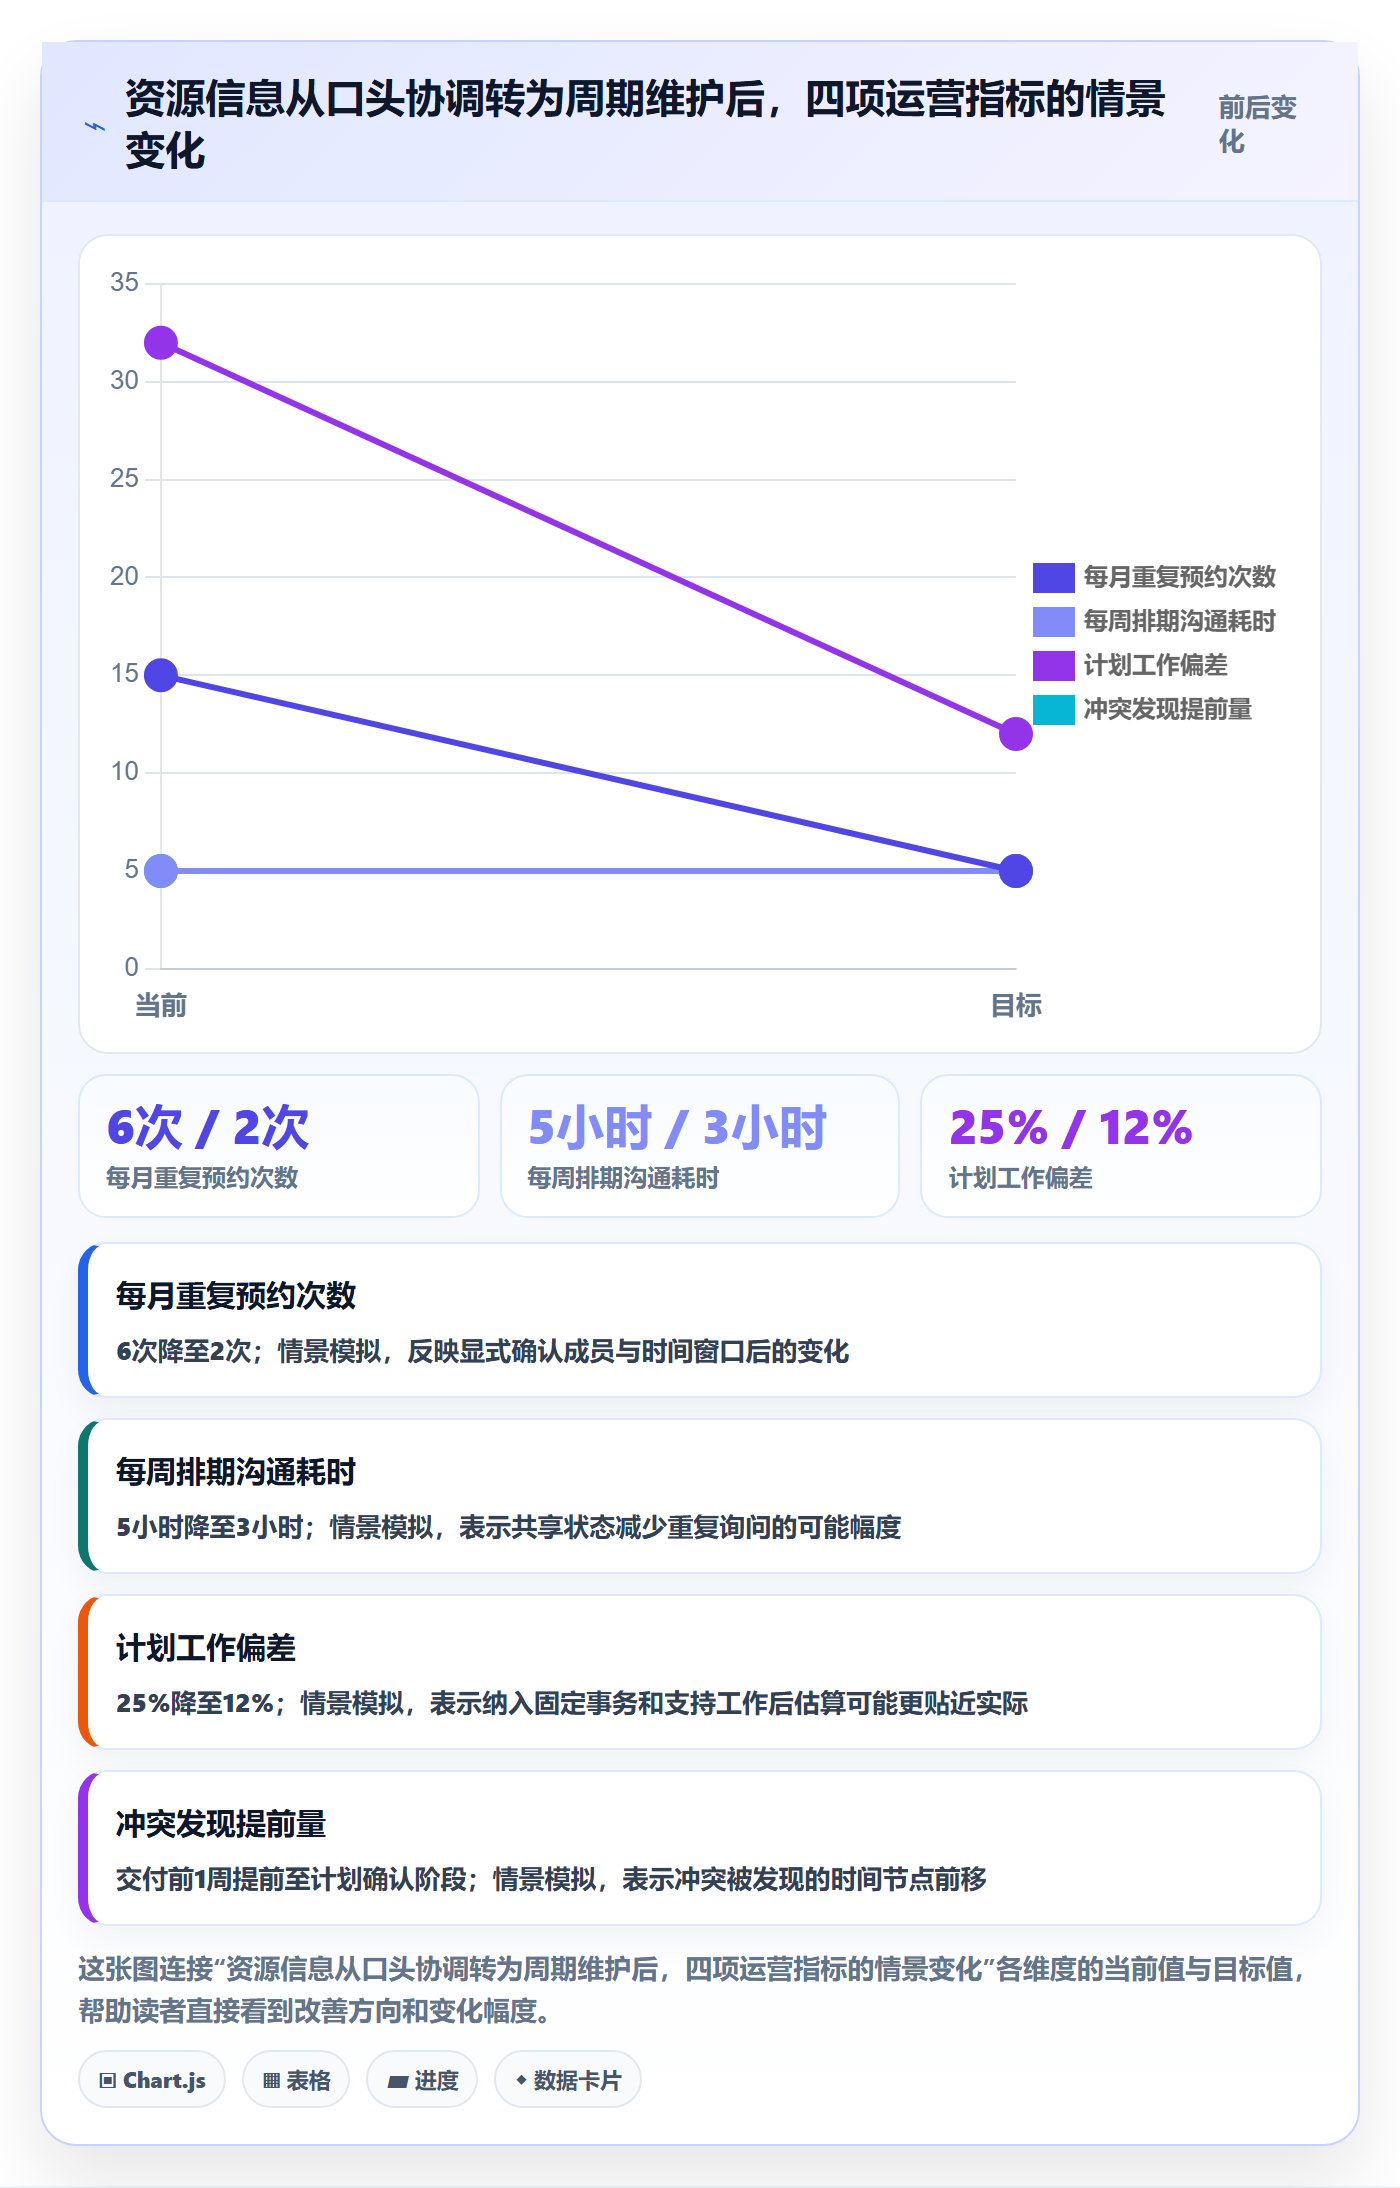The image size is (1400, 2188).
Task: Click the chart main title heading
Action: point(645,125)
